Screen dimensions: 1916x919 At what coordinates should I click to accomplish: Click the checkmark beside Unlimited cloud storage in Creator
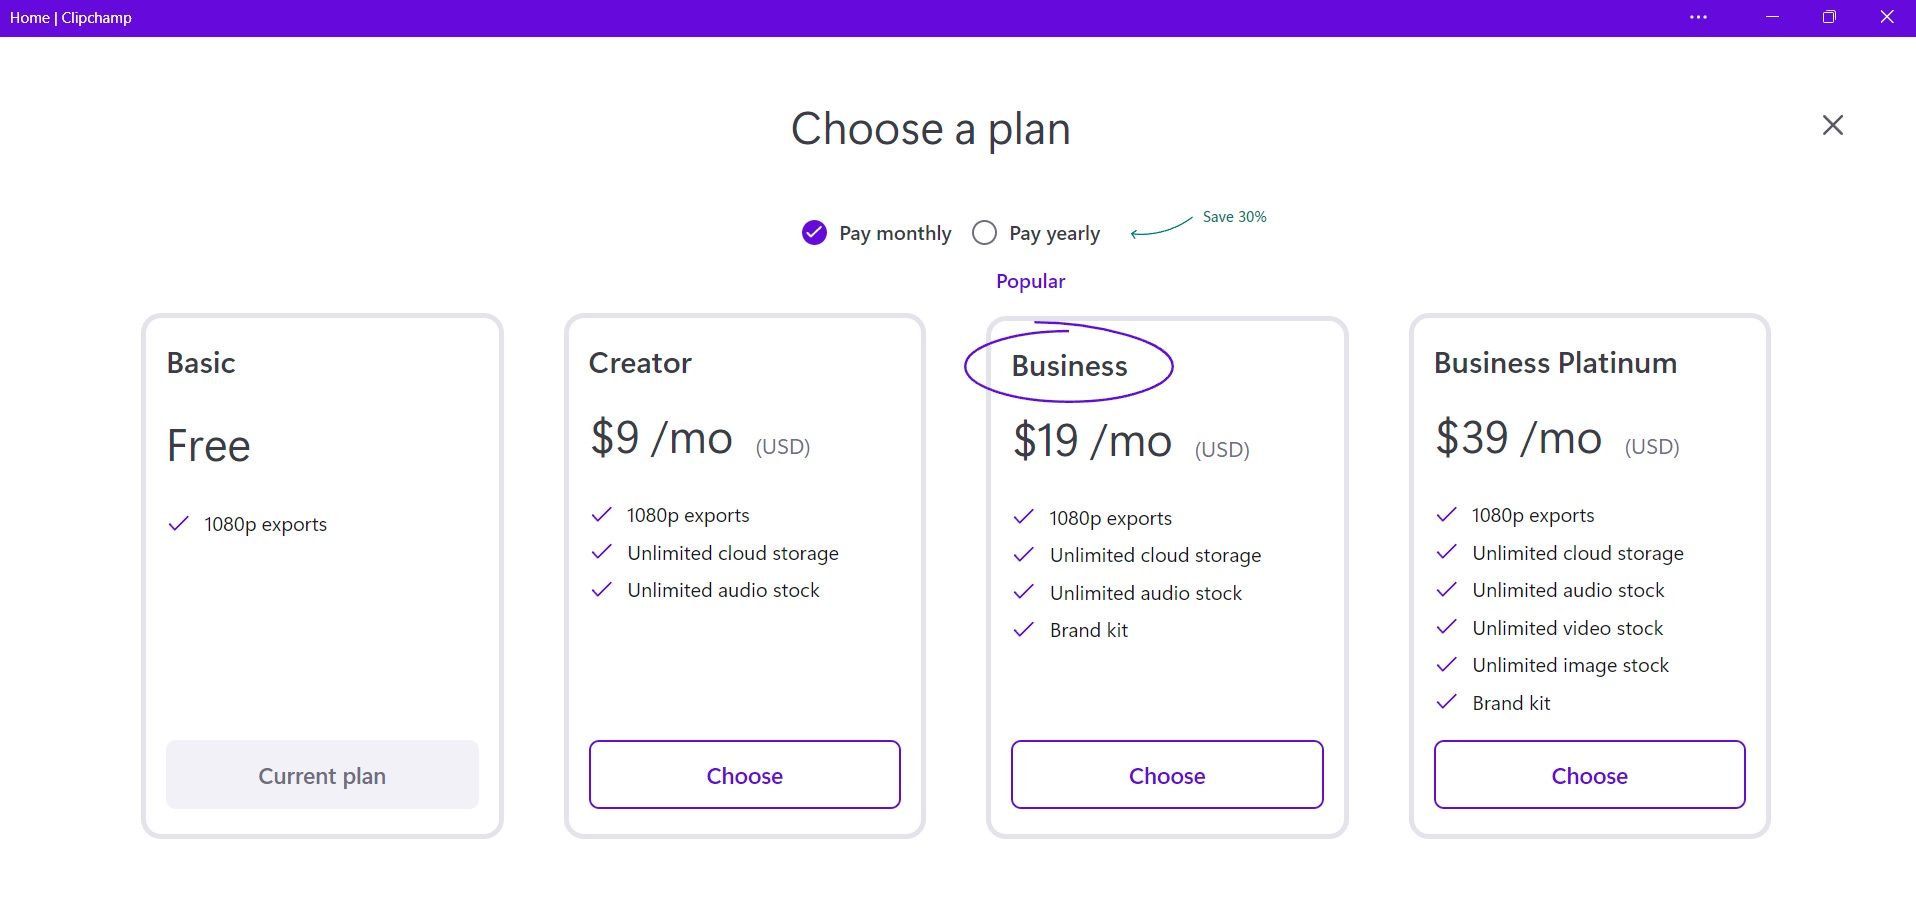point(601,551)
